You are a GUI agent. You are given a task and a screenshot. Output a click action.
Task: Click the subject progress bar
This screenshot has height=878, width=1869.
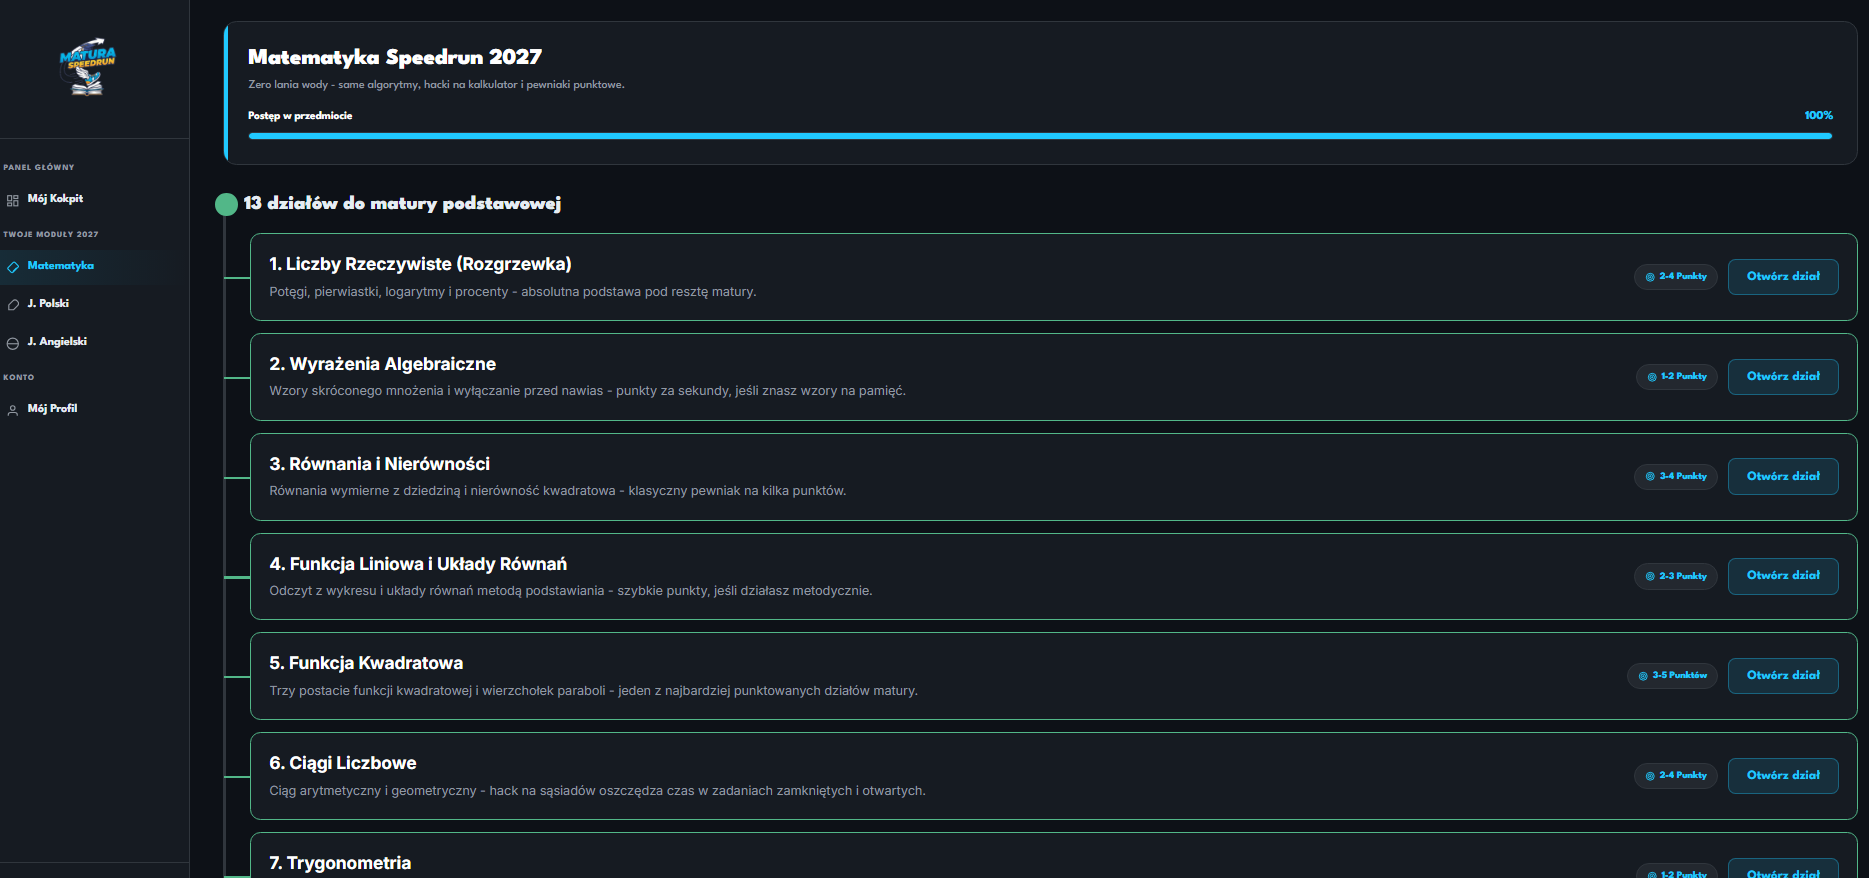tap(1040, 136)
